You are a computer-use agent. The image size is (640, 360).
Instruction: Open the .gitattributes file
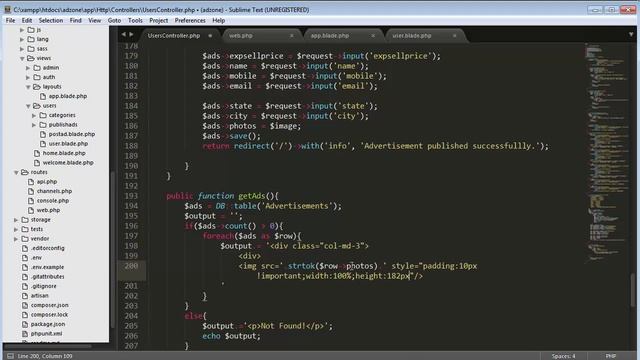47,277
